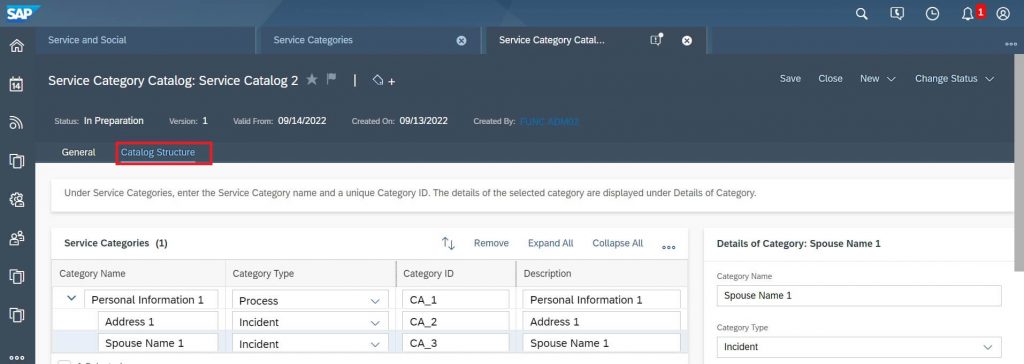Open the calendar icon in sidebar
Image resolution: width=1024 pixels, height=364 pixels.
(x=17, y=84)
